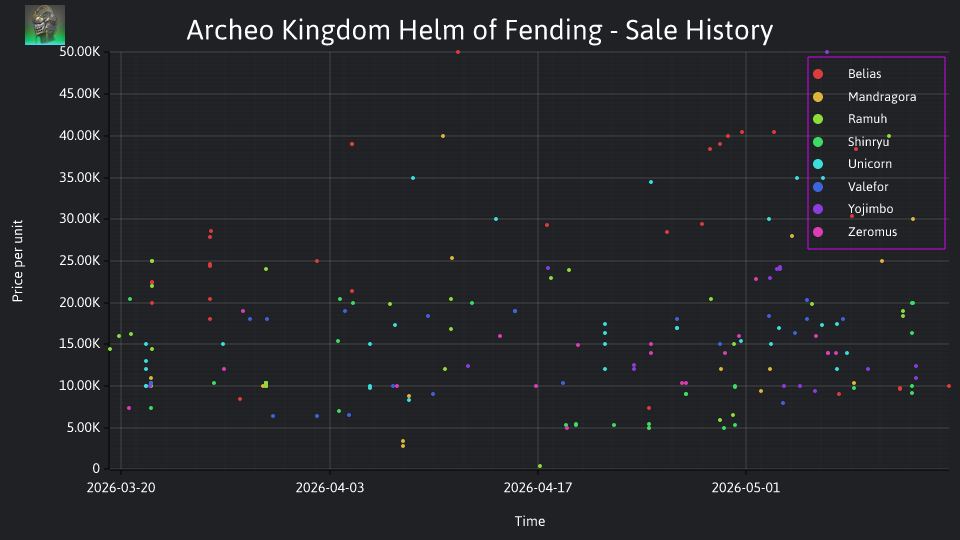Select the Belias point at 50.00K
Viewport: 960px width, 540px height.
click(458, 52)
